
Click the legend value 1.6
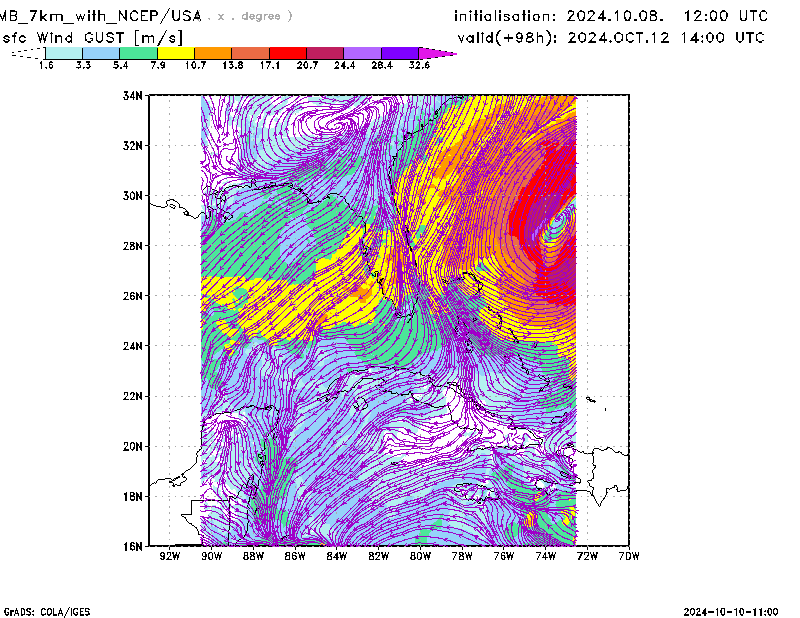[46, 65]
